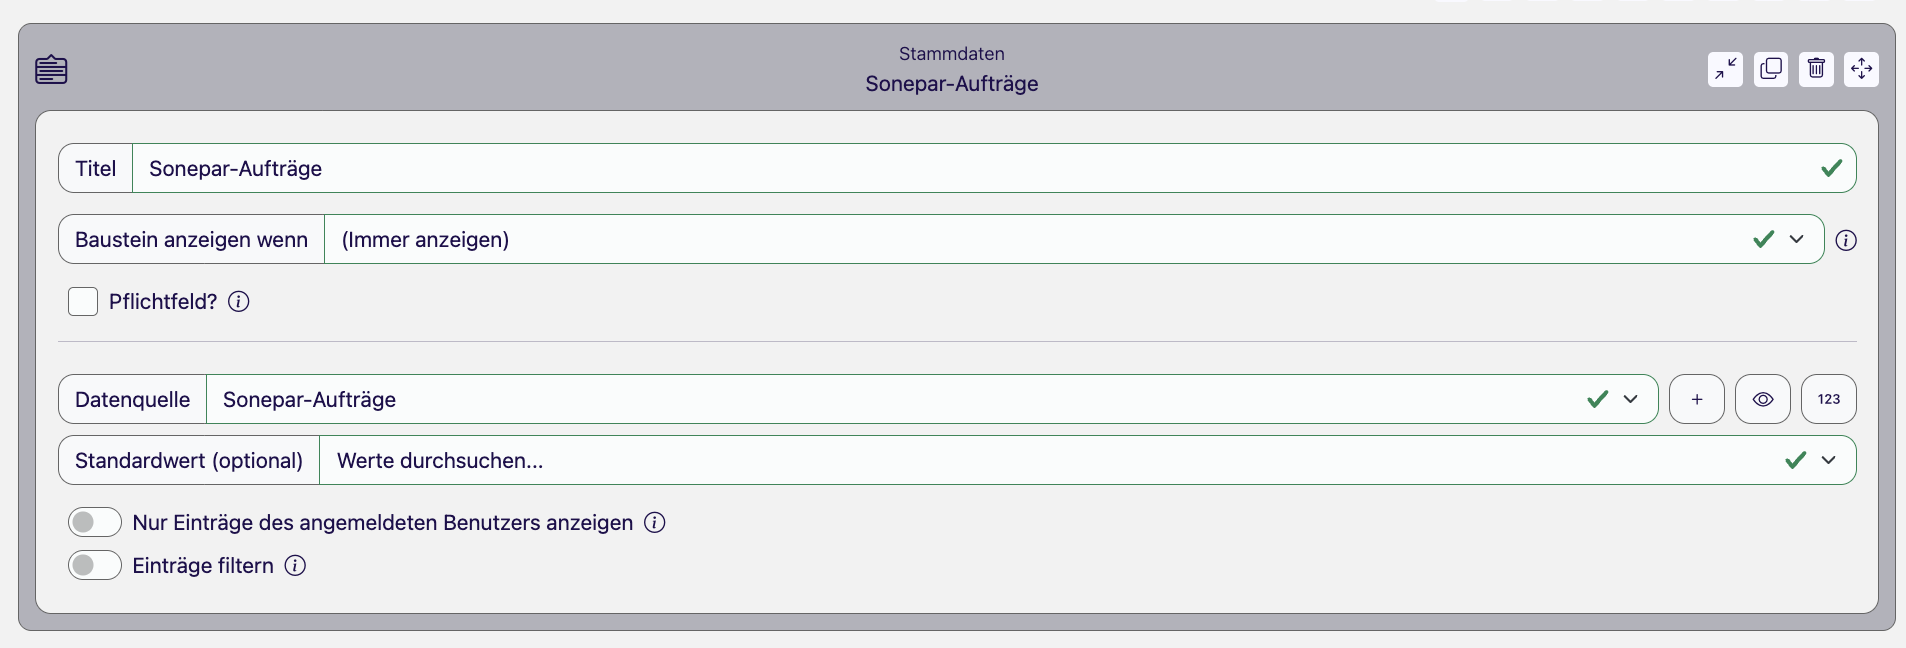Preview the Datenquelle with eye button

pos(1762,399)
